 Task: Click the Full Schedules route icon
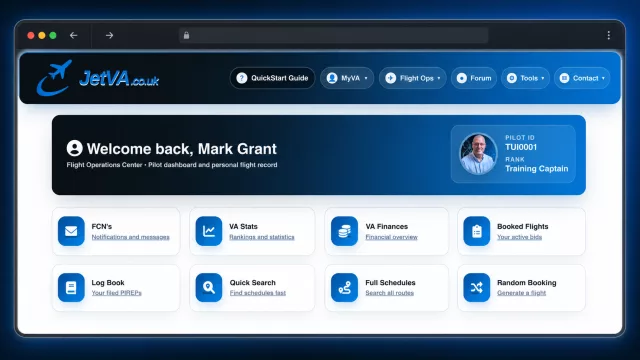(x=344, y=287)
